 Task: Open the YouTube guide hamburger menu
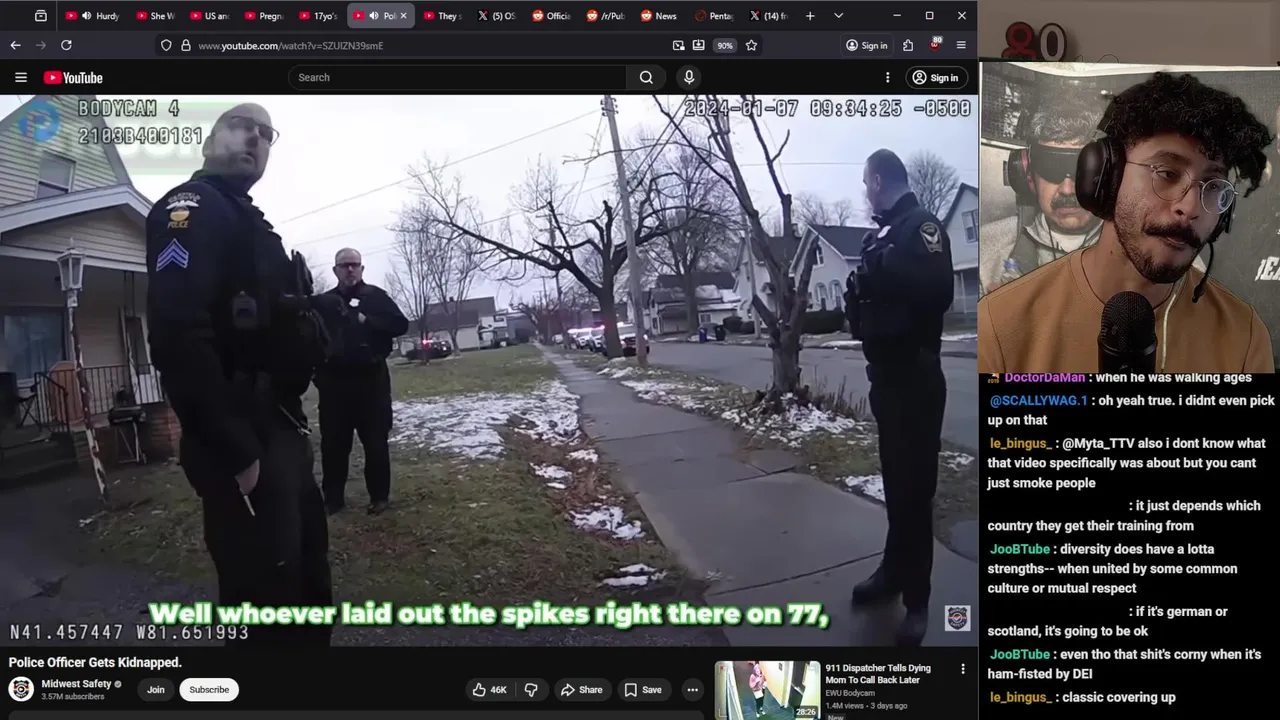pos(20,77)
